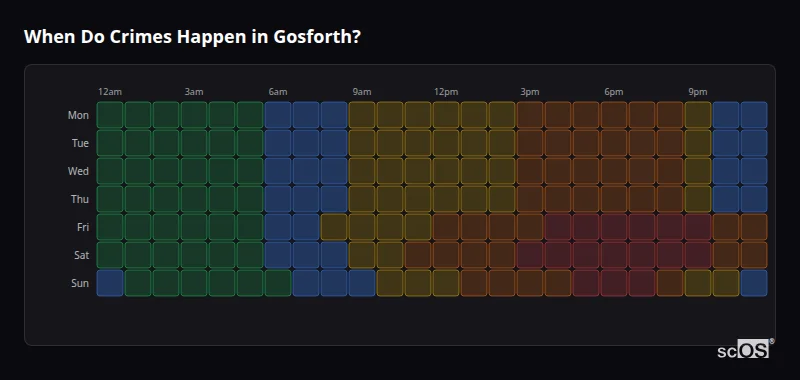Inspect the Saturday 9pm heatmap cell
The width and height of the screenshot is (800, 380).
[698, 255]
